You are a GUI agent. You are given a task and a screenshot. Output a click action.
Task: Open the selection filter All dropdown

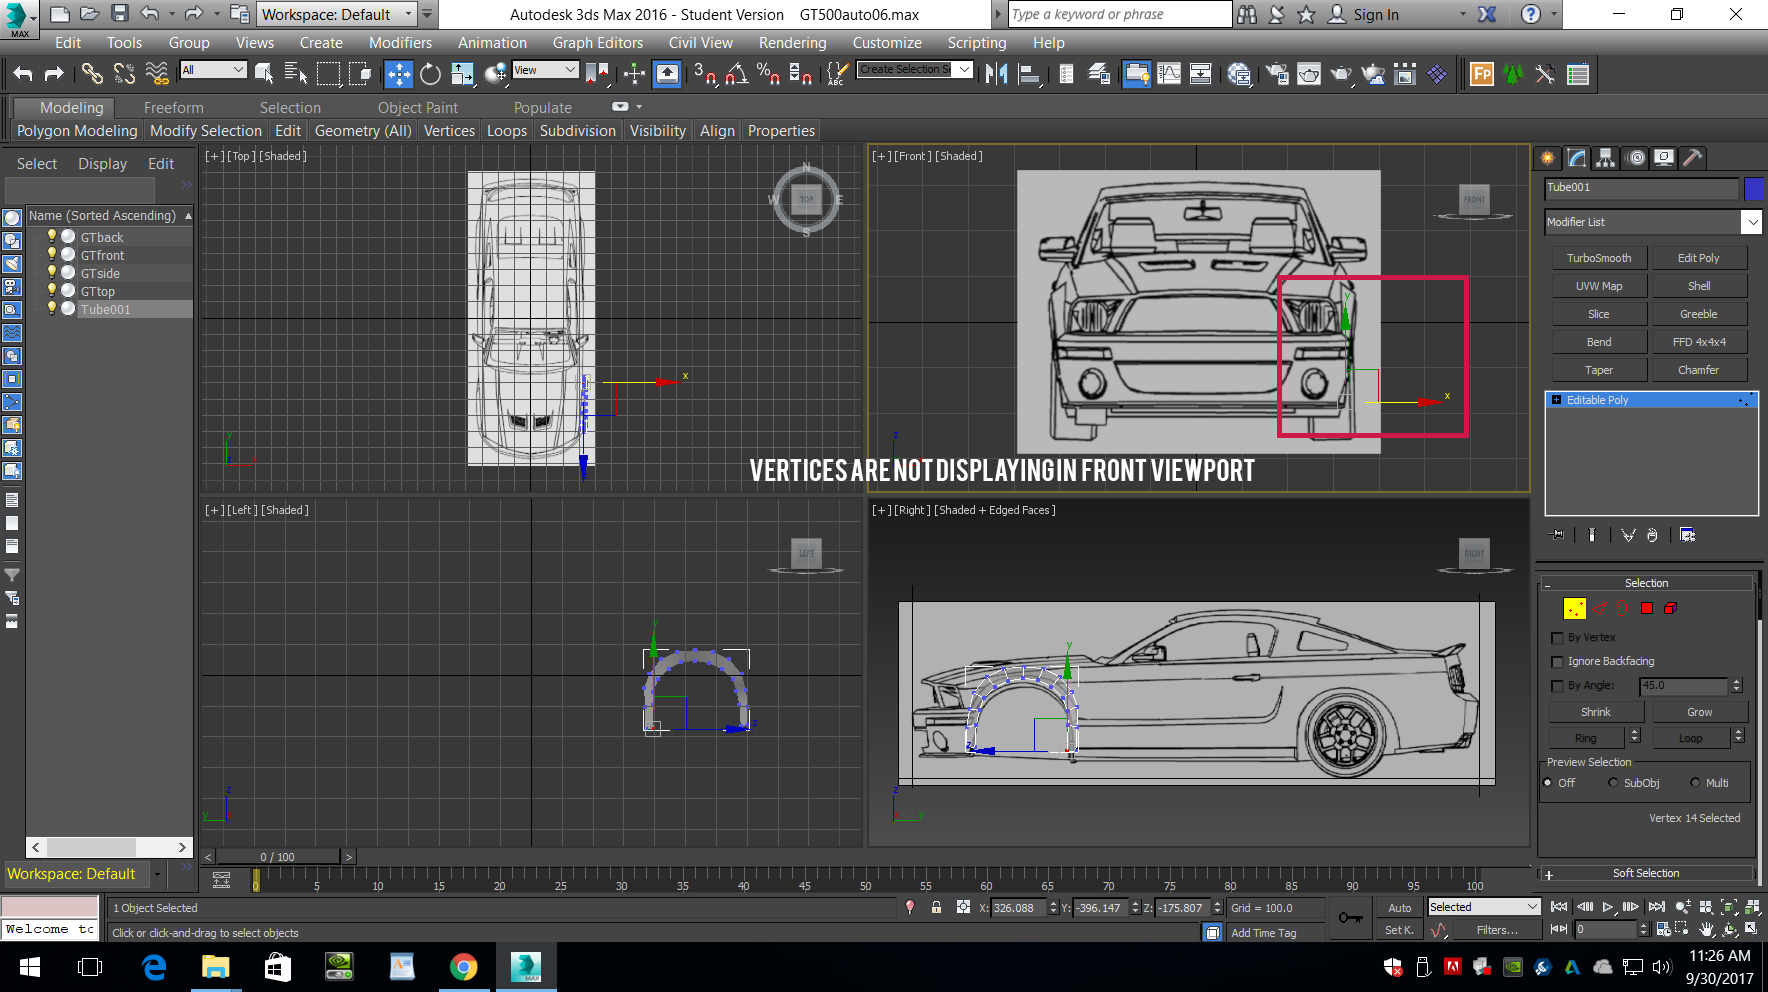pos(213,70)
